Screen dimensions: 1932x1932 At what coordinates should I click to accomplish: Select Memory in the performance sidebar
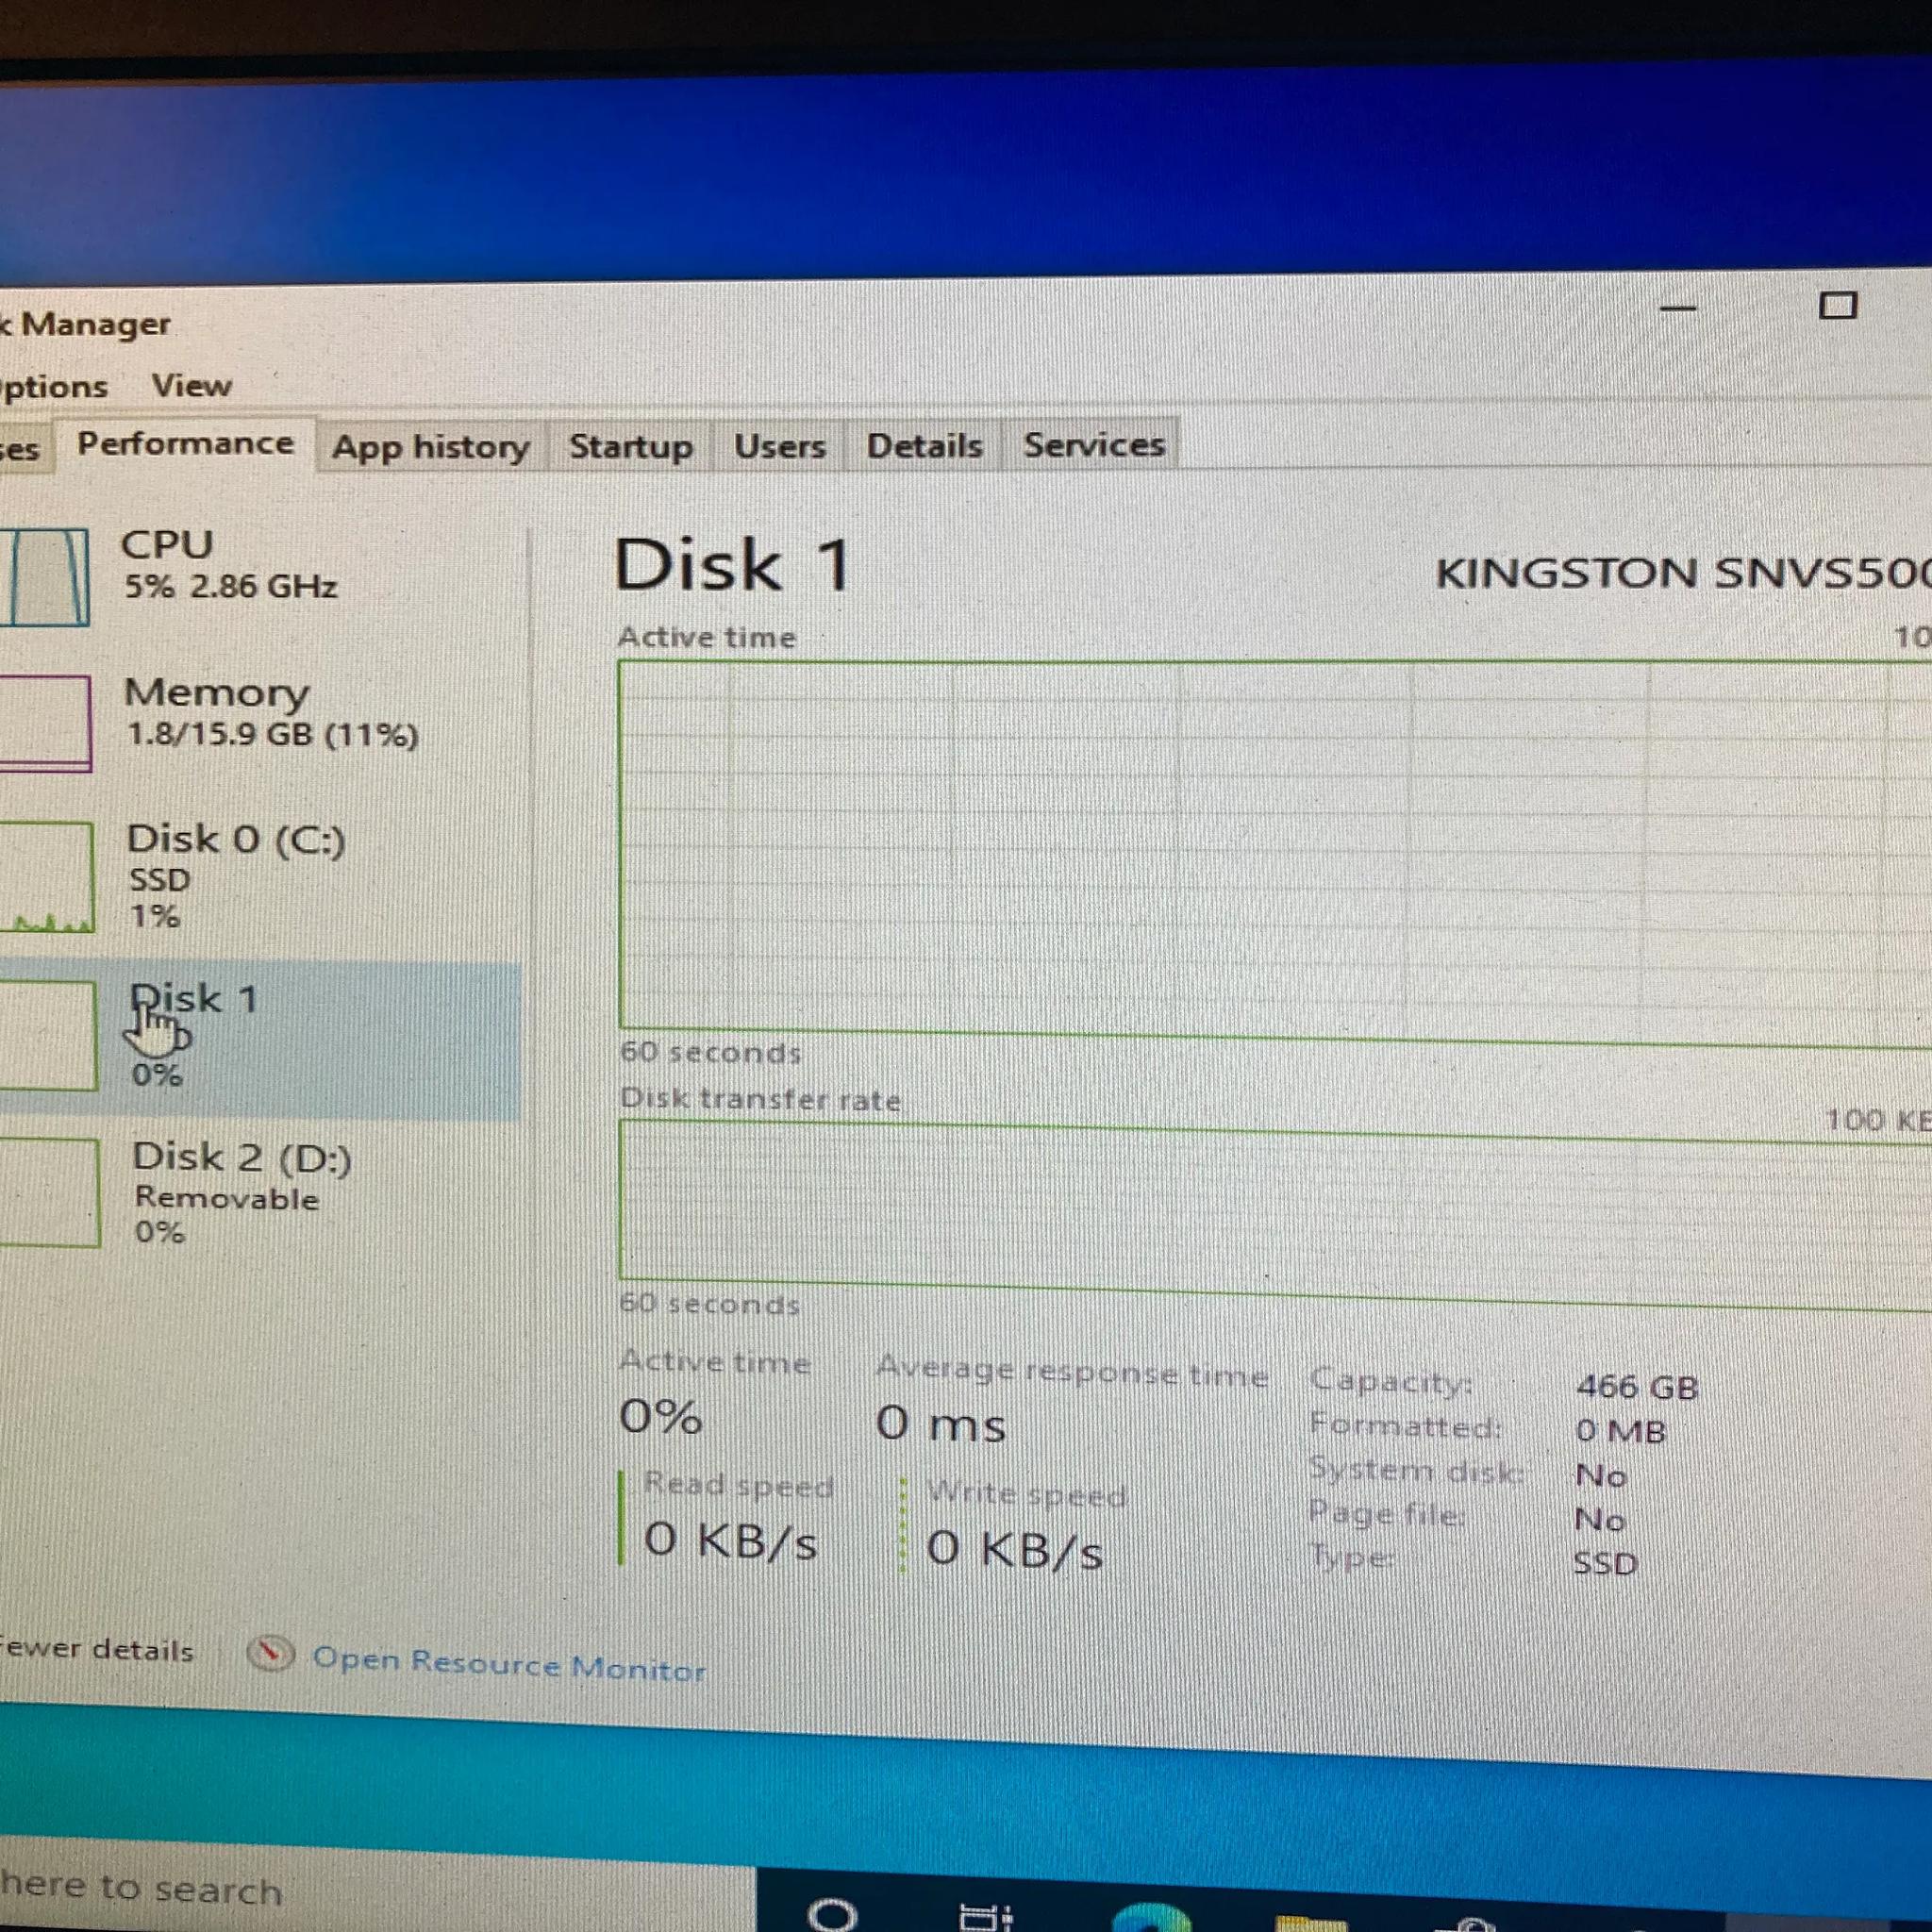260,722
